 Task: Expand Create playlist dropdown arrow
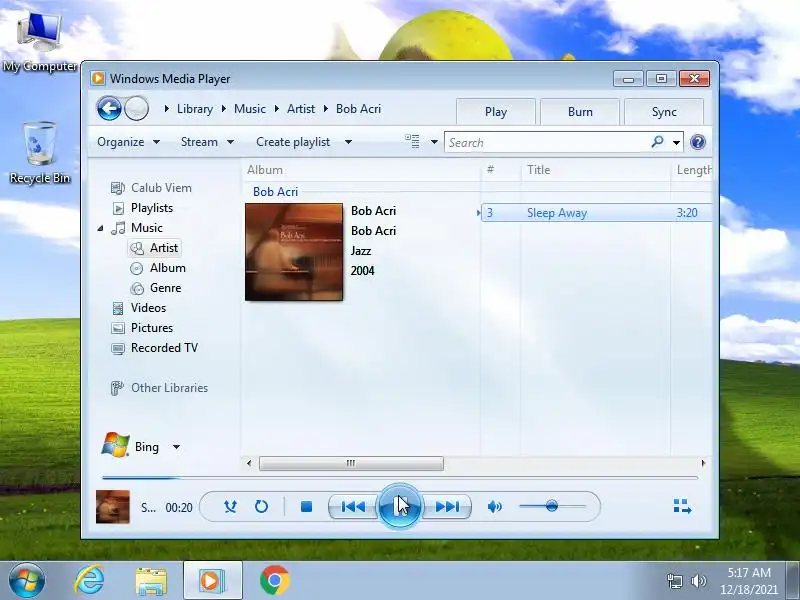[x=348, y=142]
